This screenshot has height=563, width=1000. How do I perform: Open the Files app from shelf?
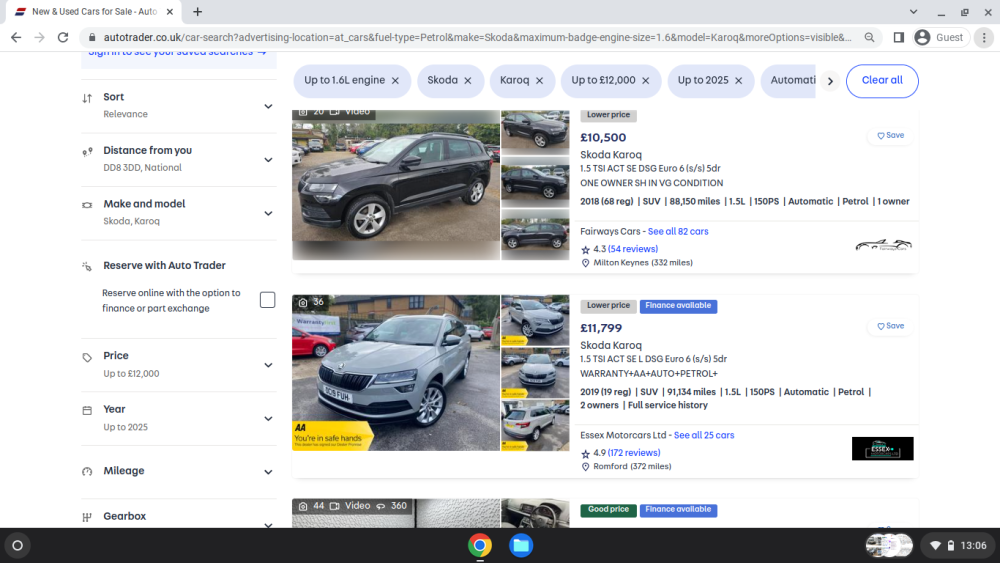521,545
